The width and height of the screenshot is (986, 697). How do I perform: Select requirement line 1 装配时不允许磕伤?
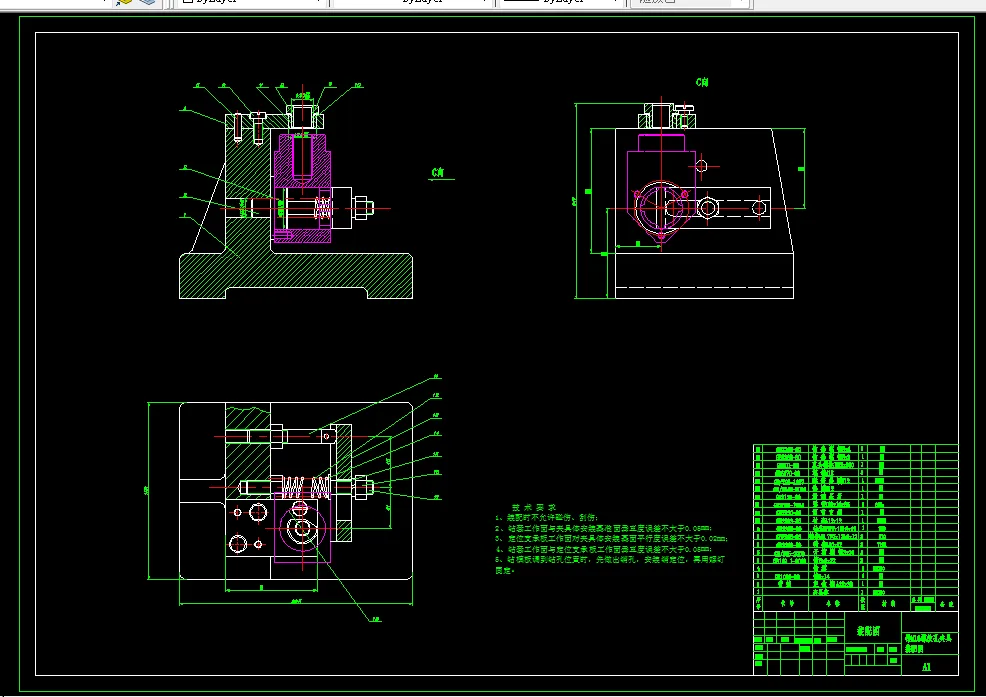click(x=546, y=518)
